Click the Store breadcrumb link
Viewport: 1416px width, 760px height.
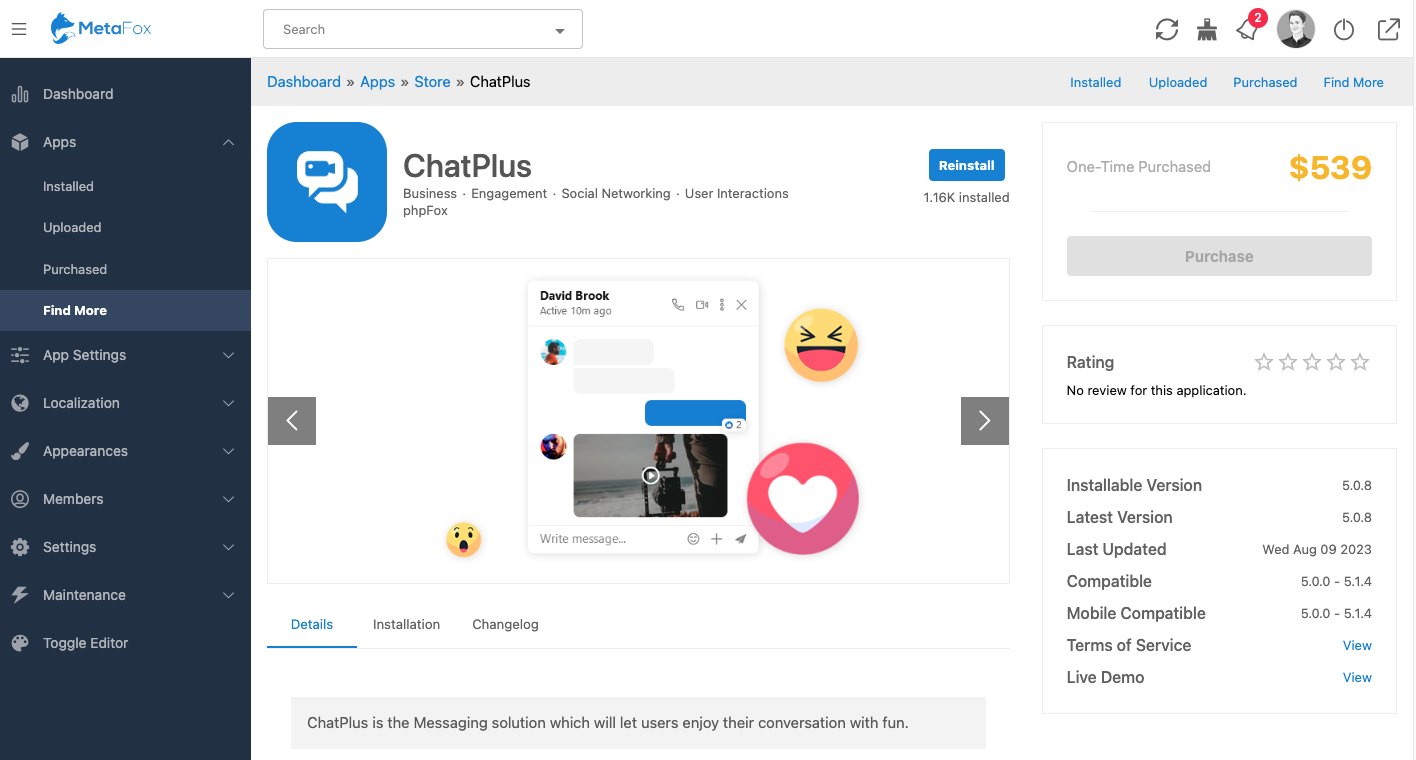tap(432, 82)
